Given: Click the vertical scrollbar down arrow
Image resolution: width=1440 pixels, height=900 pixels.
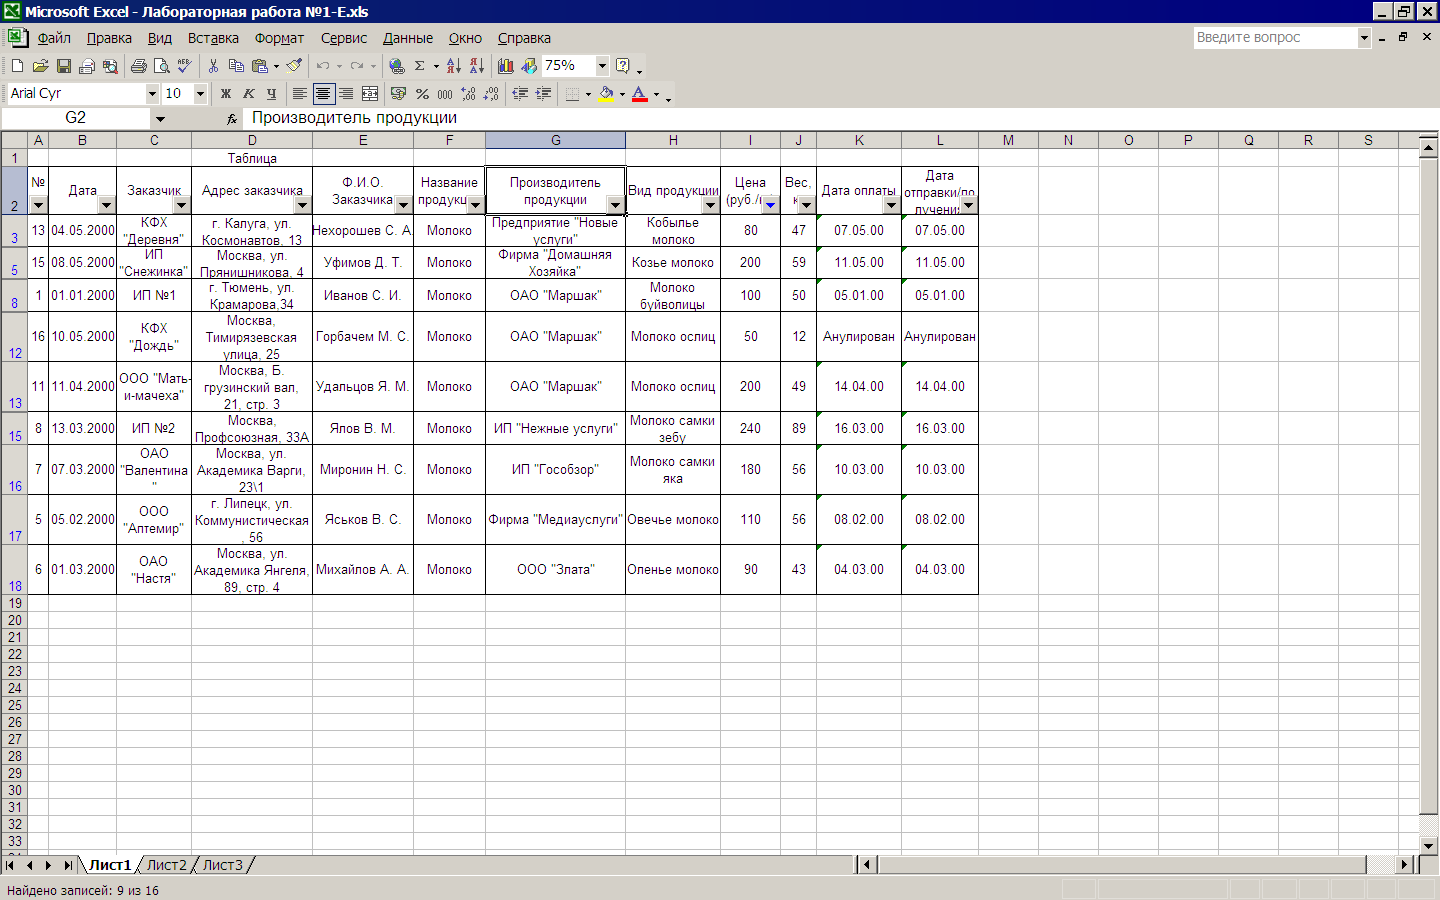Looking at the screenshot, I should (1428, 845).
